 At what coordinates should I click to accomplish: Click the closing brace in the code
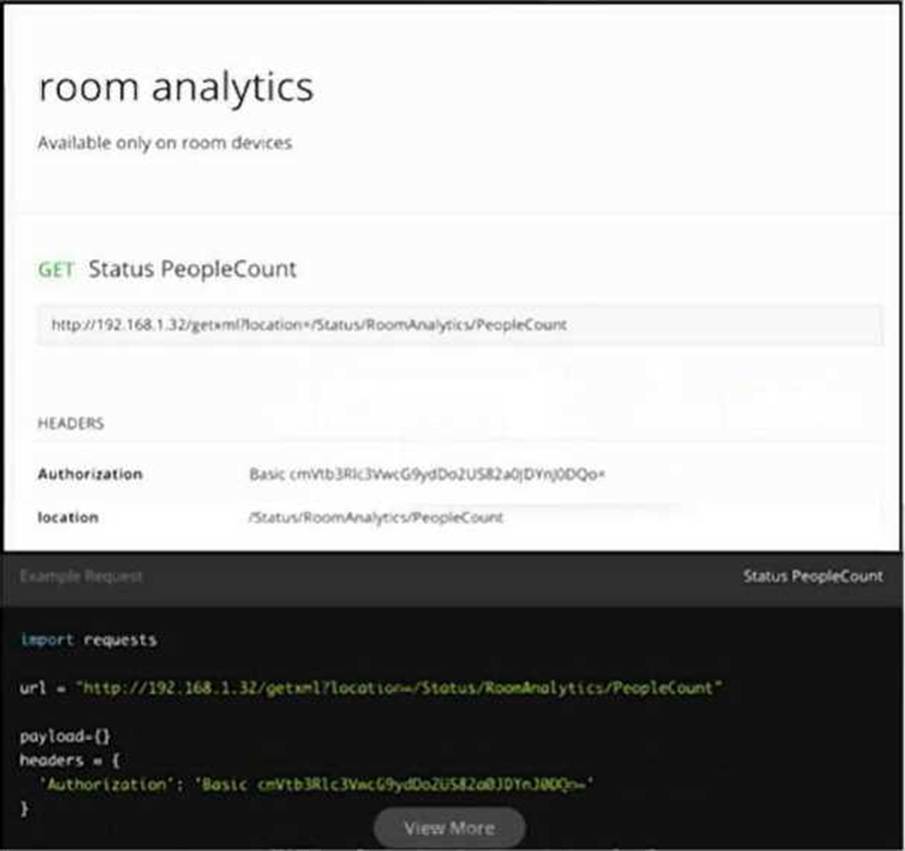click(x=25, y=808)
